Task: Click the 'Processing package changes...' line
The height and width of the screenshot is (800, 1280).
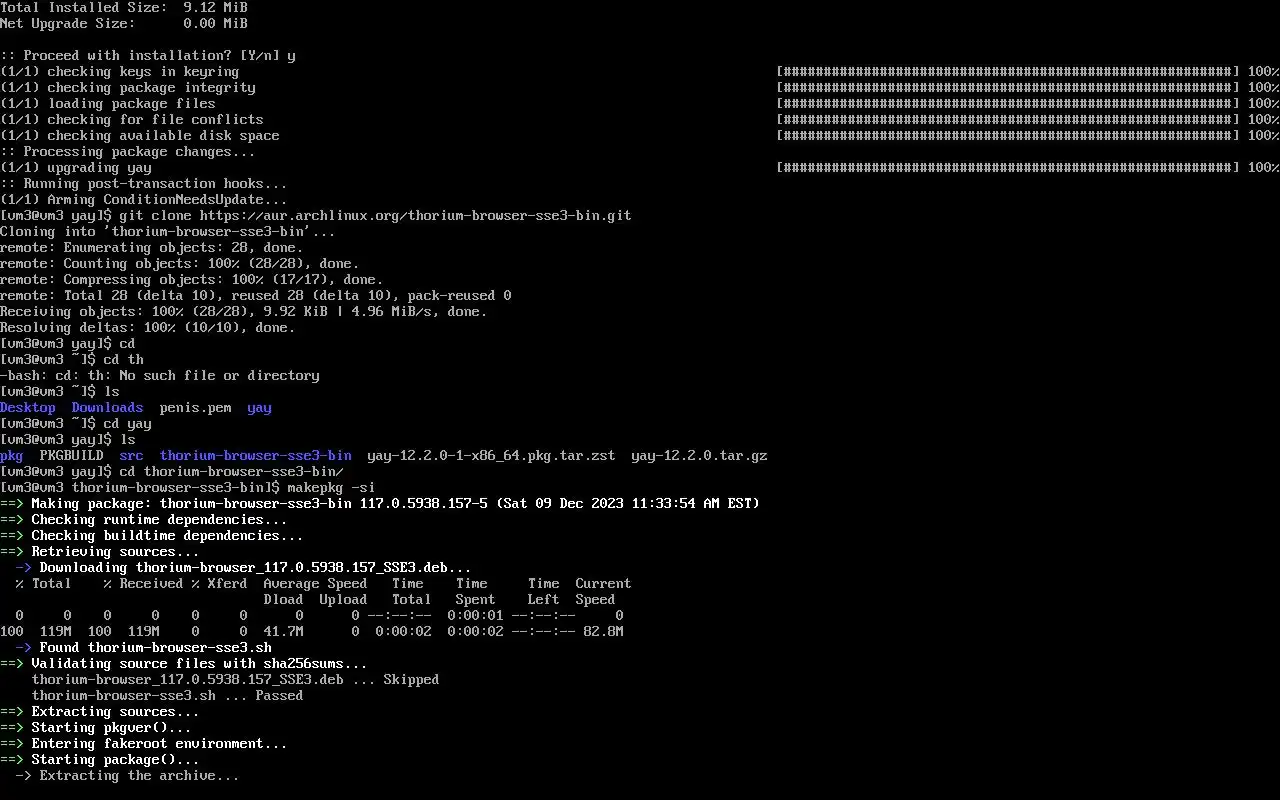Action: pos(128,151)
